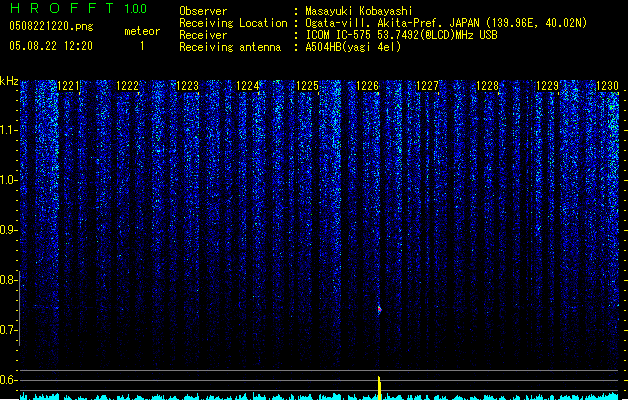Click the HROFFT 1.0.0 title text
629x400 pixels.
click(x=79, y=8)
